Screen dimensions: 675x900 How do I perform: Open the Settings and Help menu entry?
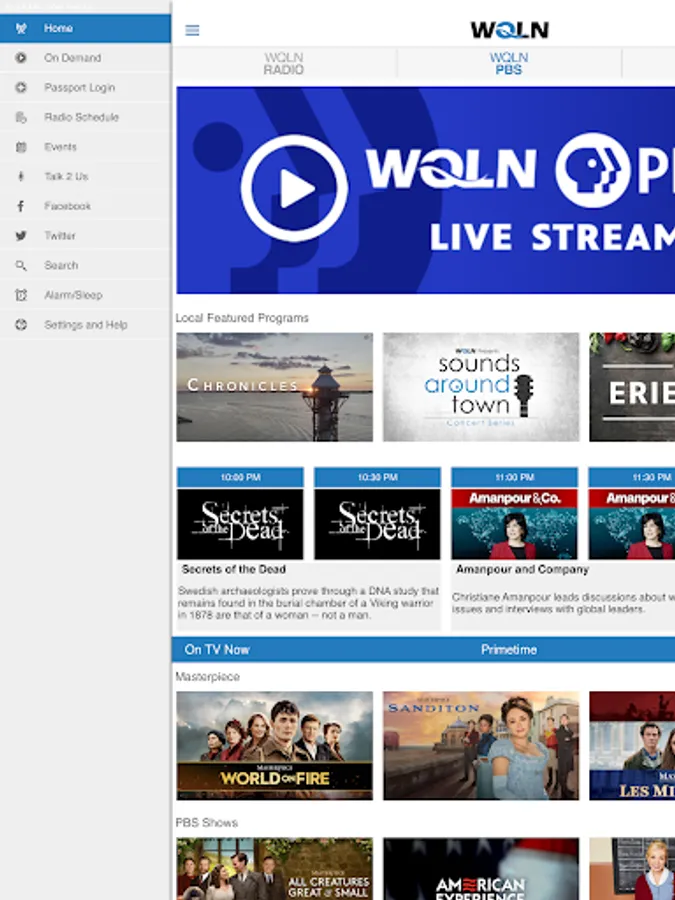[x=86, y=325]
